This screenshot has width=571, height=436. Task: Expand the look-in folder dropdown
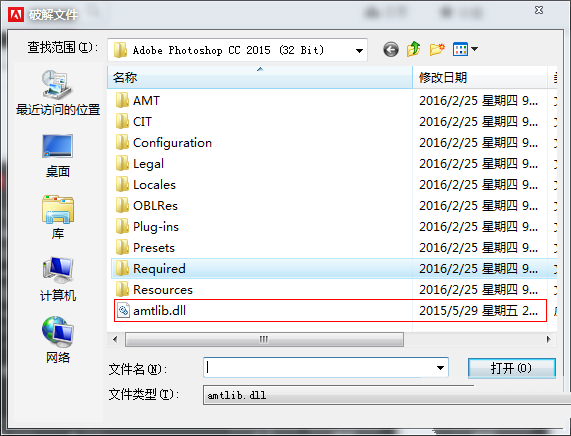359,50
